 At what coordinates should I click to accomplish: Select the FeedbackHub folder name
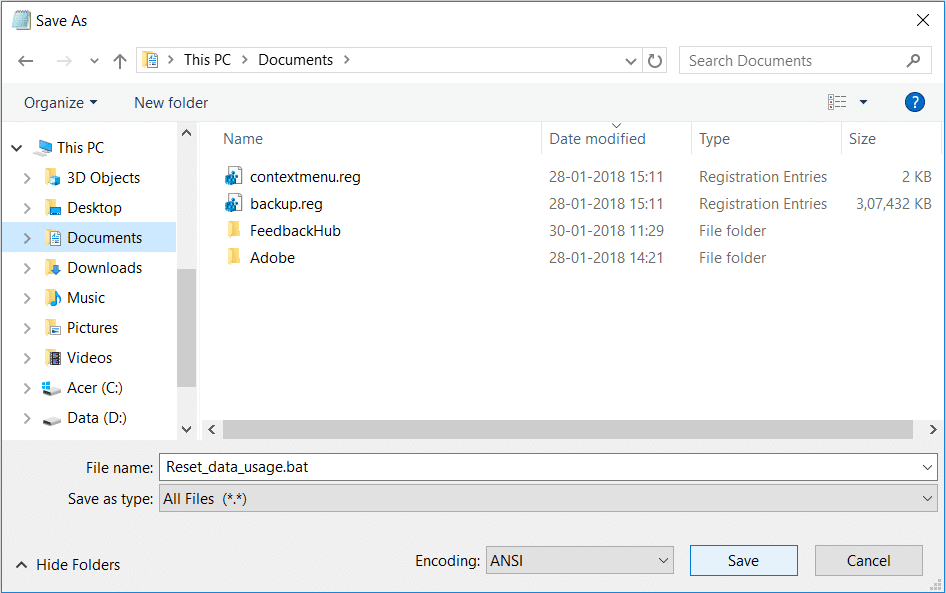[295, 231]
